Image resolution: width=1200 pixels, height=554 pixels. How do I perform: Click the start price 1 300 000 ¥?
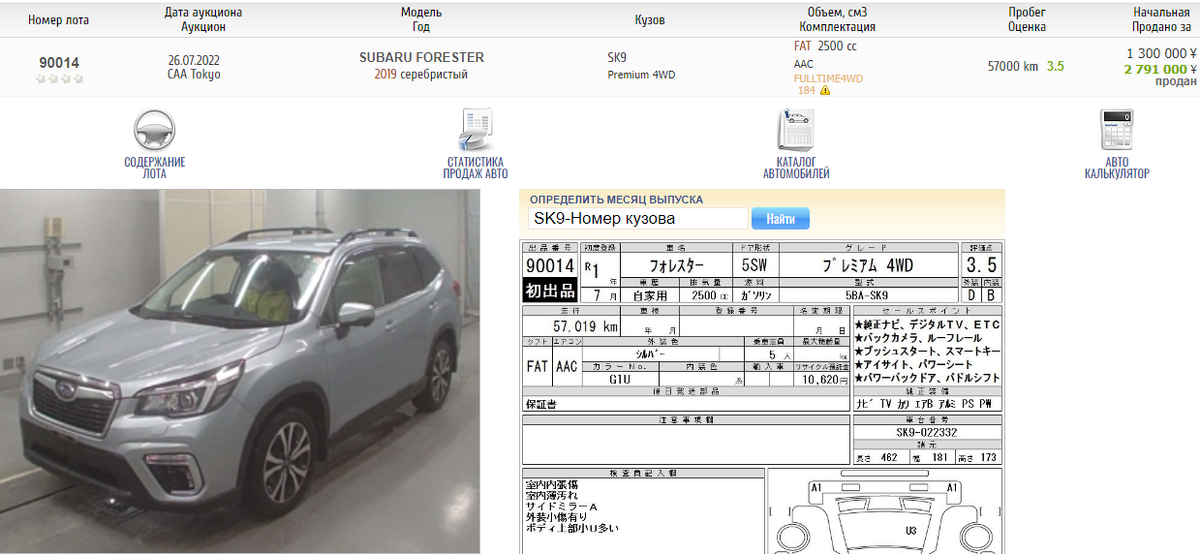point(1161,53)
